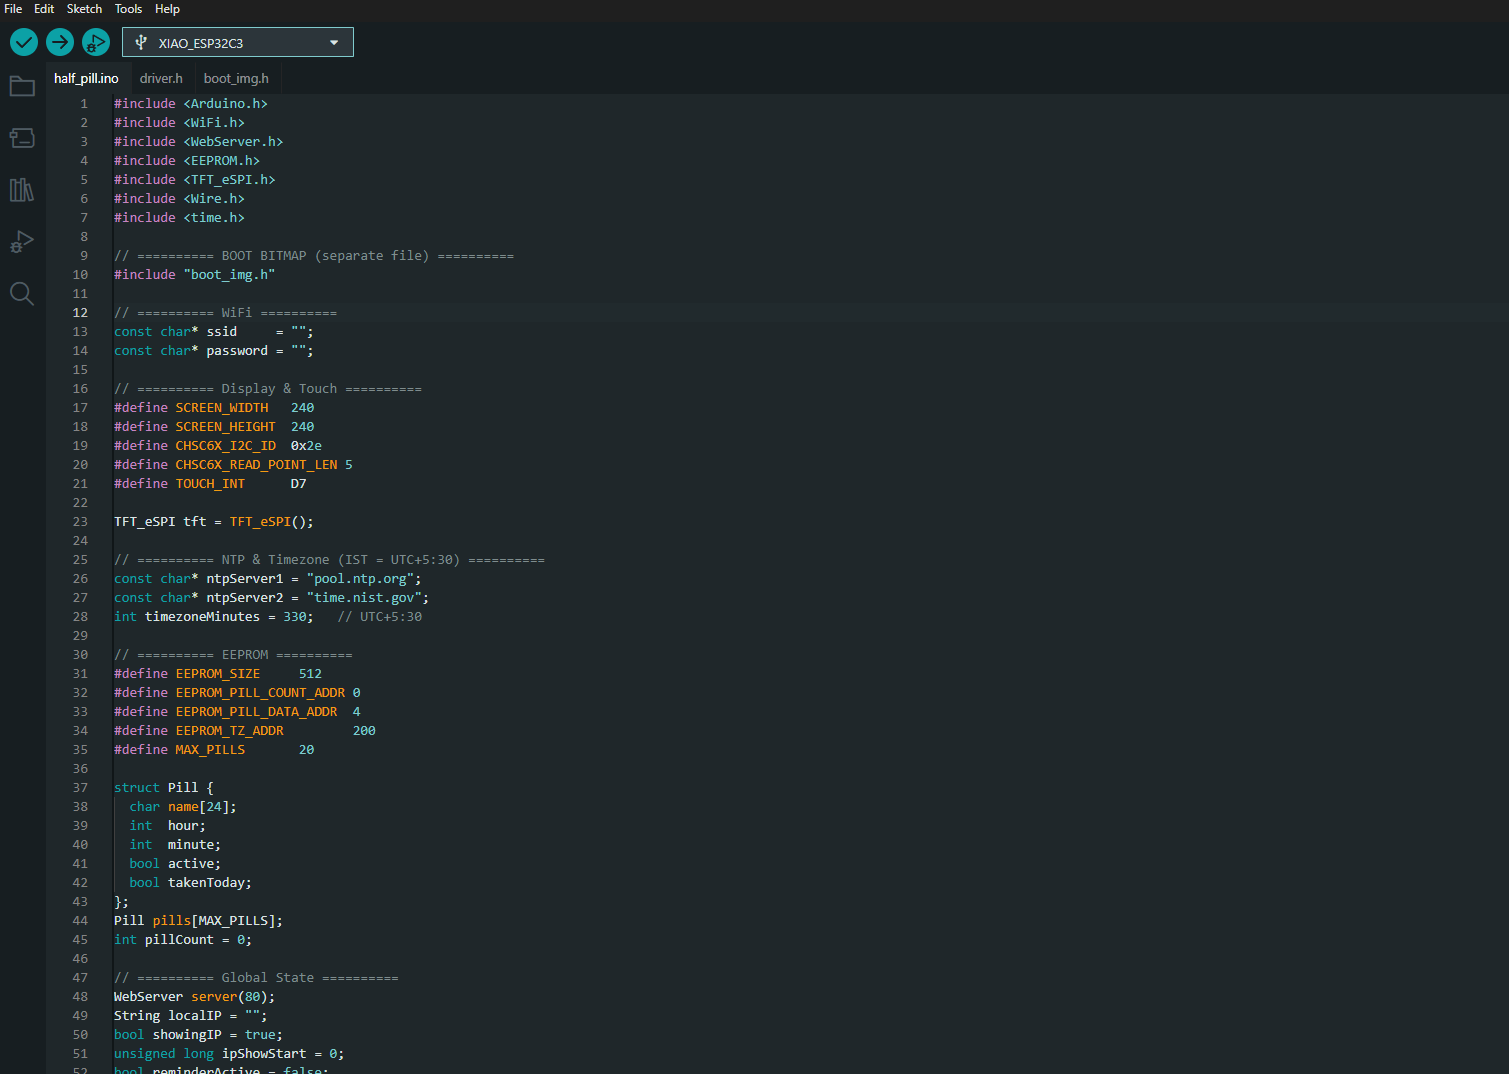The image size is (1509, 1074).
Task: Click the 'bool takenToday;' line
Action: (x=191, y=883)
